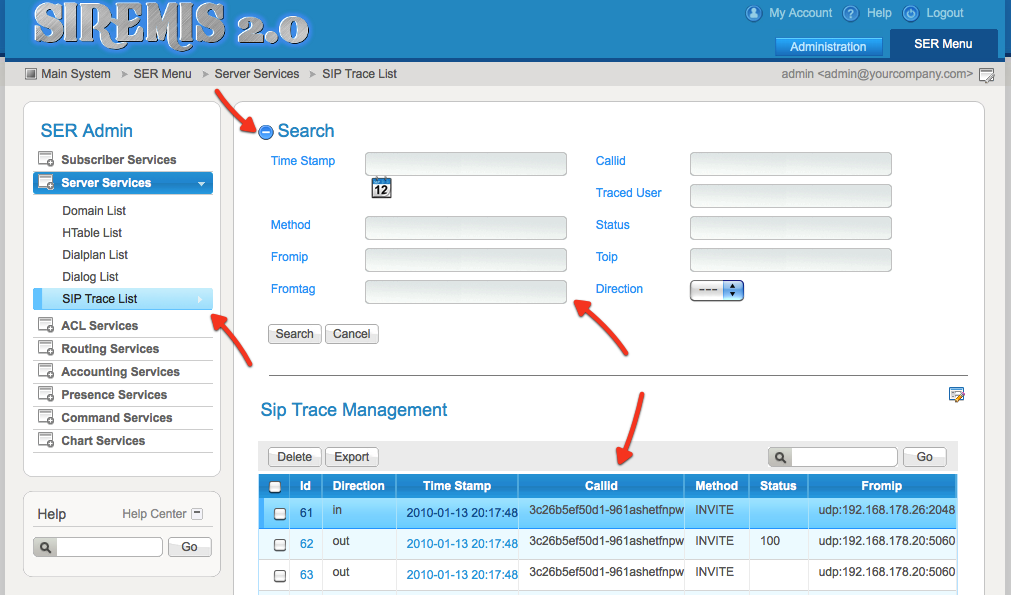Tick the checkbox for trace row 61
The height and width of the screenshot is (595, 1011).
[x=280, y=514]
